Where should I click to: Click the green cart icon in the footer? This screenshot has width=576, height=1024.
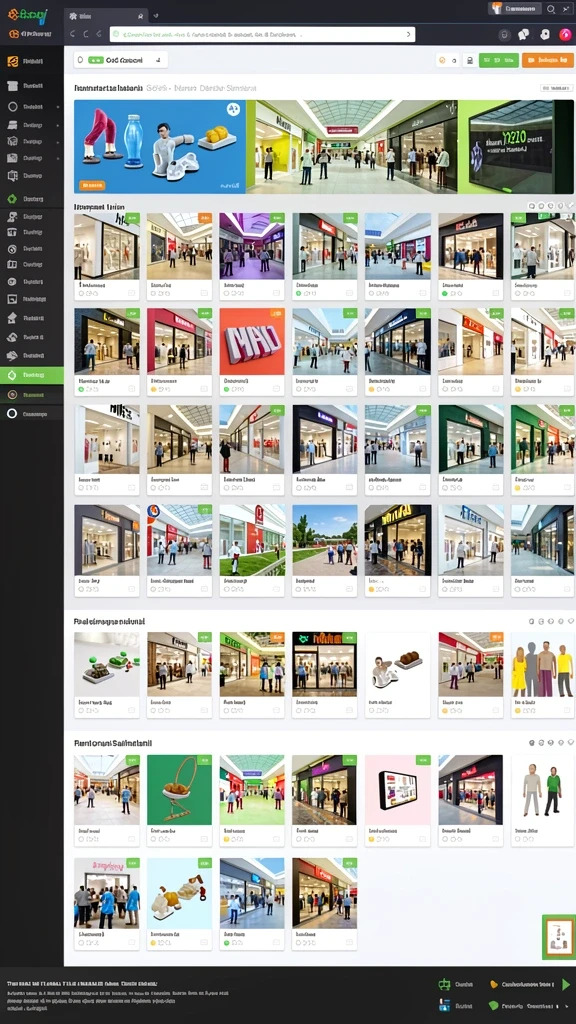click(x=445, y=984)
